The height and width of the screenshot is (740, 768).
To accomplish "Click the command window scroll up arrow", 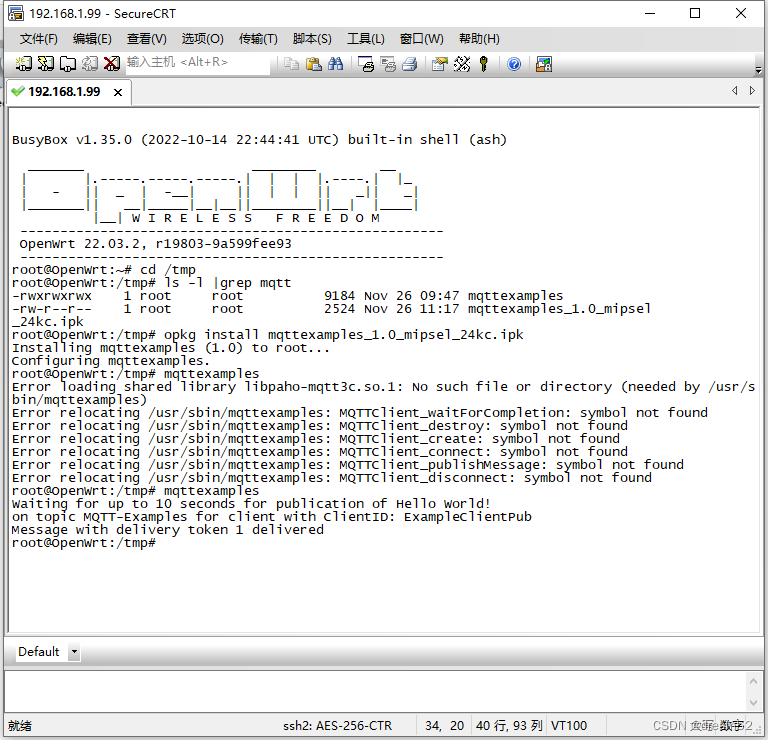I will [x=753, y=681].
